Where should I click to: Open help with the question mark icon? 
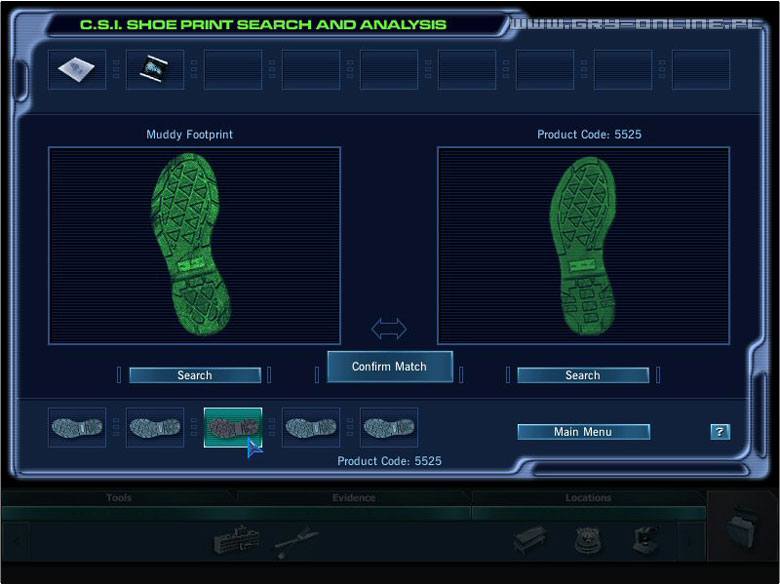tap(720, 431)
